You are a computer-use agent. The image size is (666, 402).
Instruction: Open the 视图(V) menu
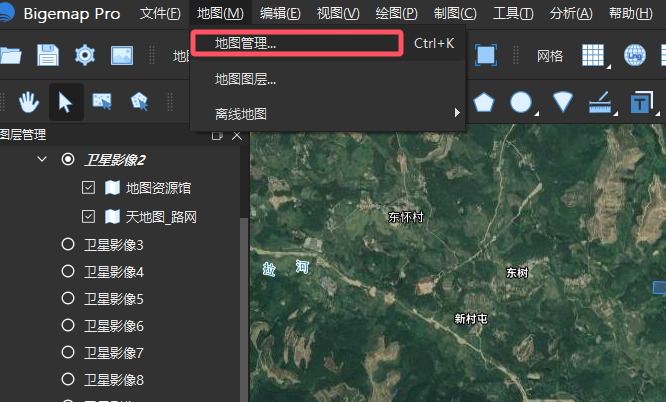point(338,14)
